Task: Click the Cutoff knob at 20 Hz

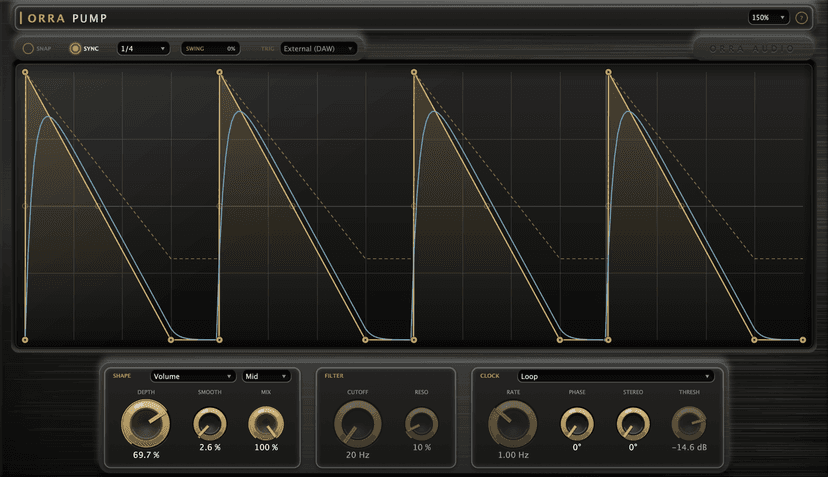Action: point(357,424)
